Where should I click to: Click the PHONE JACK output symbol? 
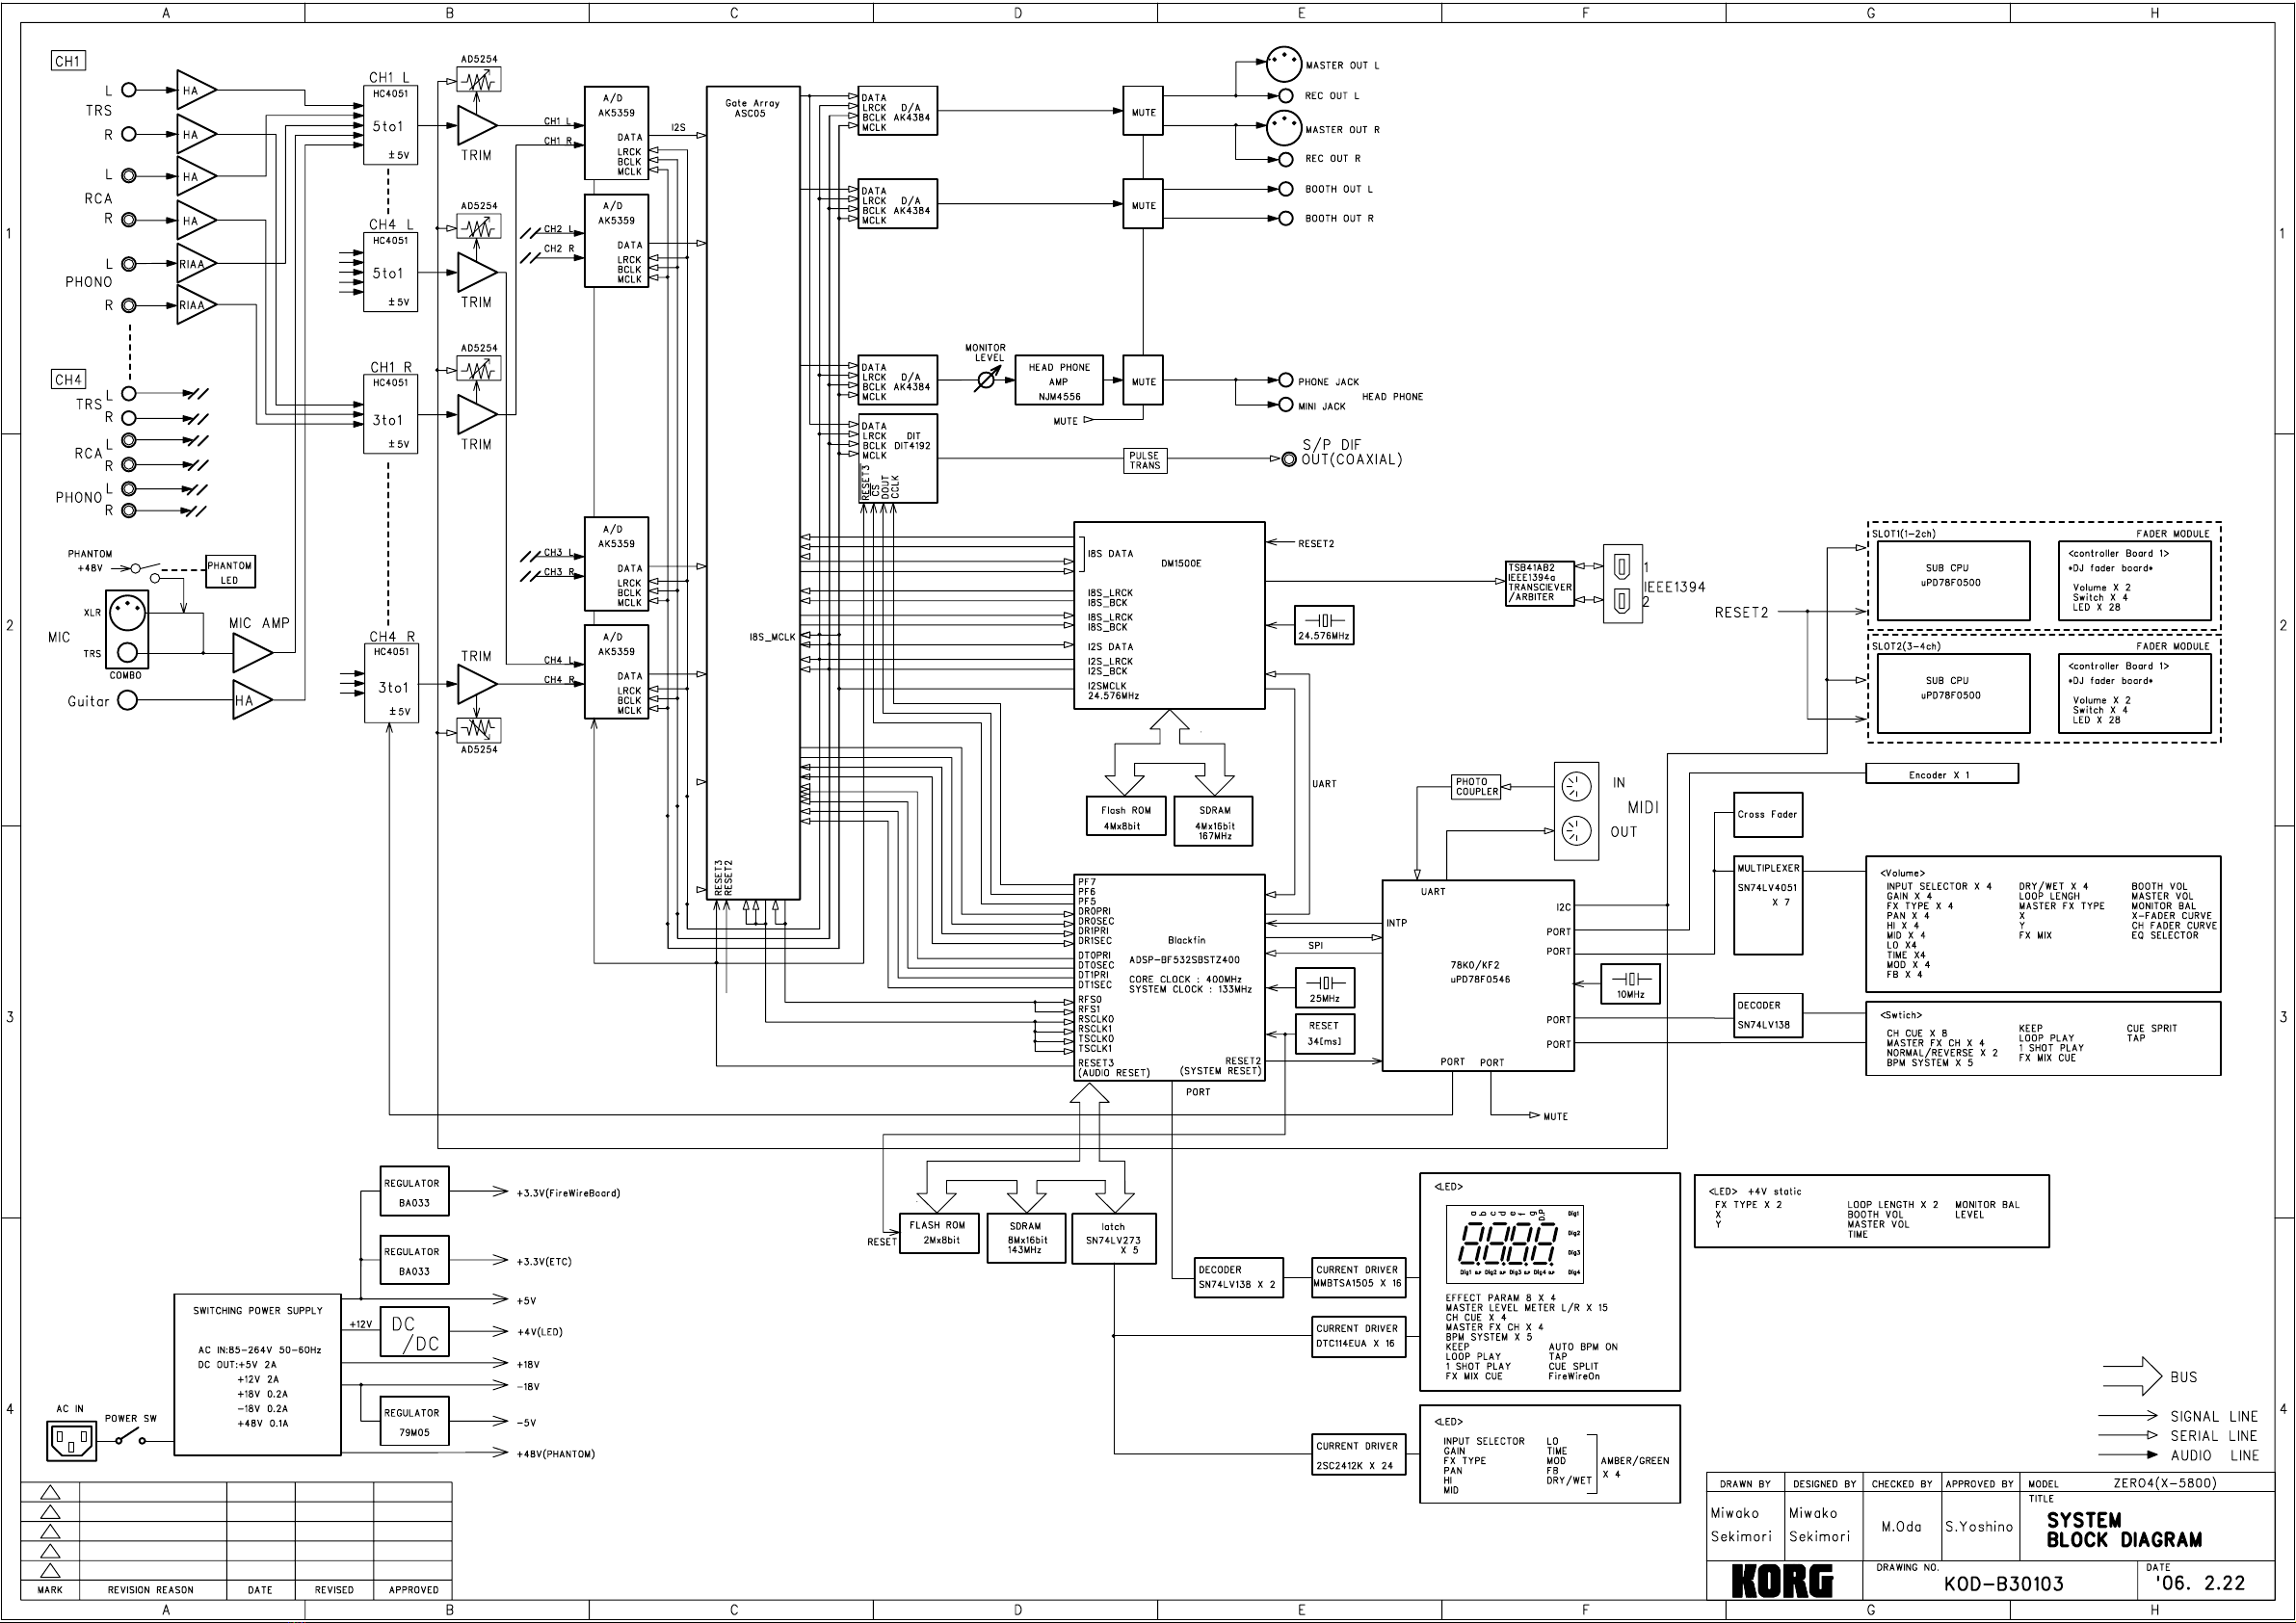pos(1286,380)
